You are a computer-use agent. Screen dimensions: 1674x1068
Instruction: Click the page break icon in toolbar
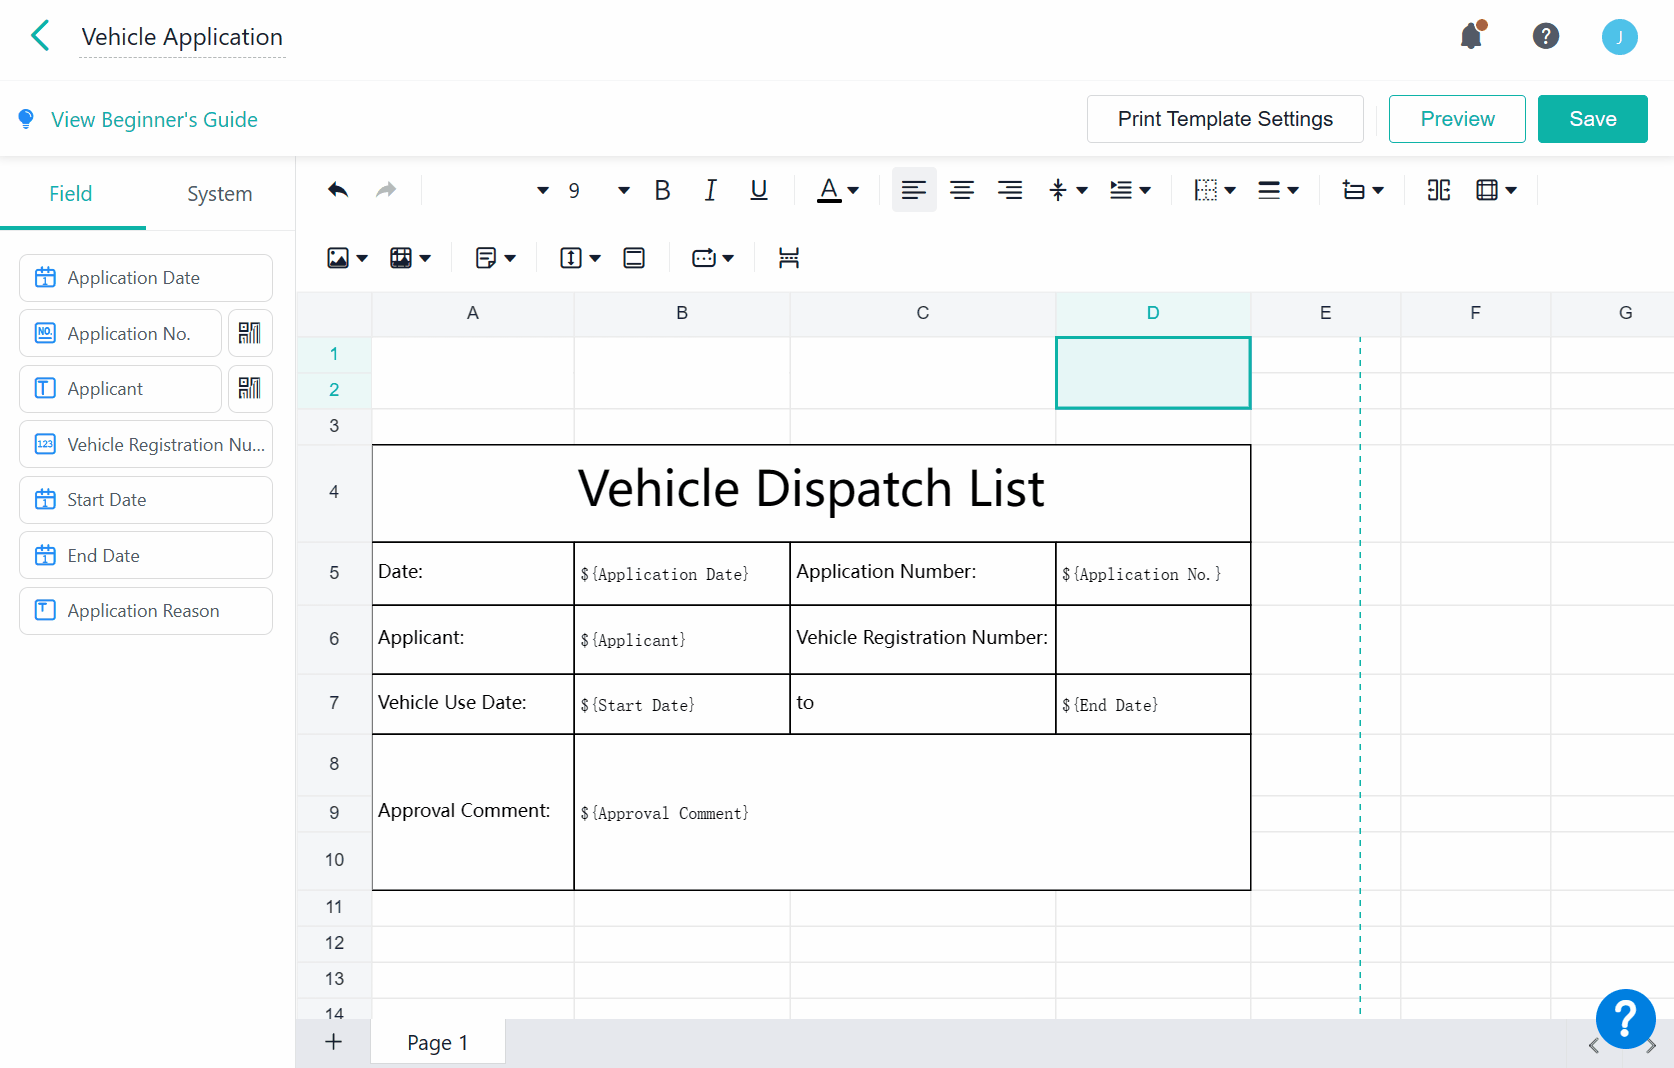[789, 258]
